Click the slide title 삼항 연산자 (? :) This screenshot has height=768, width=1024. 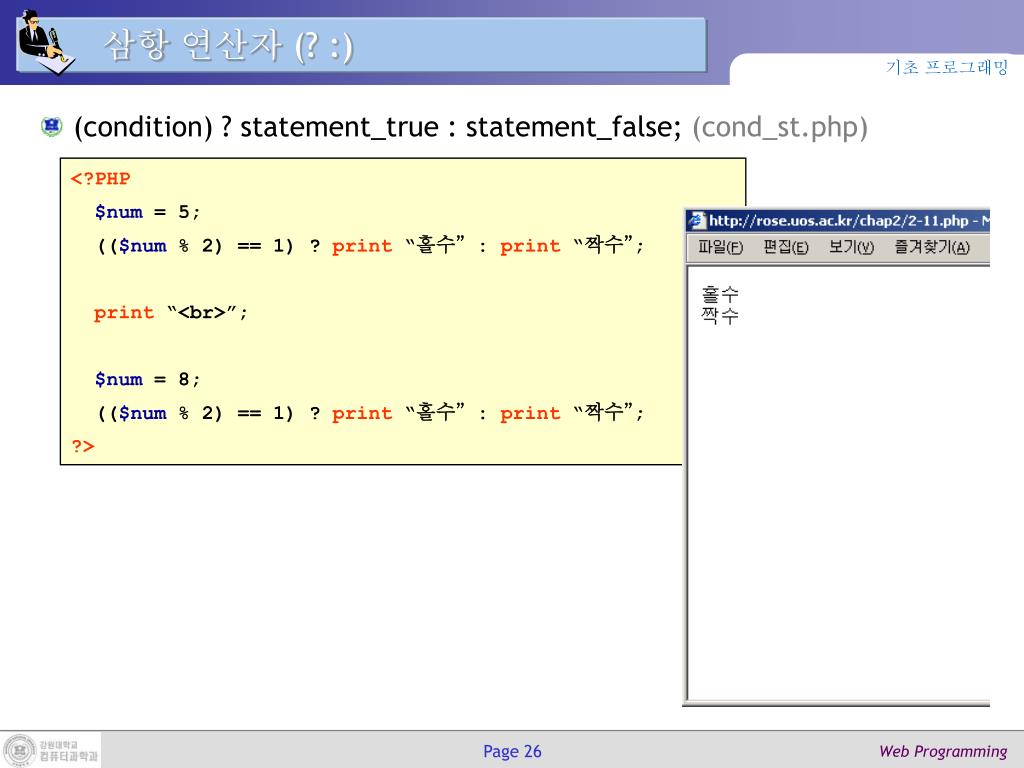click(x=229, y=46)
